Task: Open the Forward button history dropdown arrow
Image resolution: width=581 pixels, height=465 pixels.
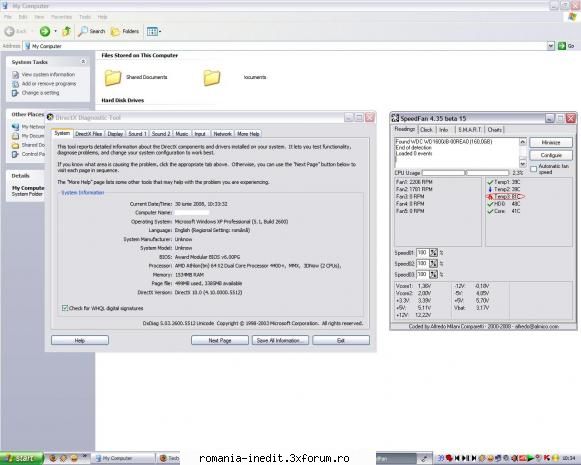Action: (55, 31)
